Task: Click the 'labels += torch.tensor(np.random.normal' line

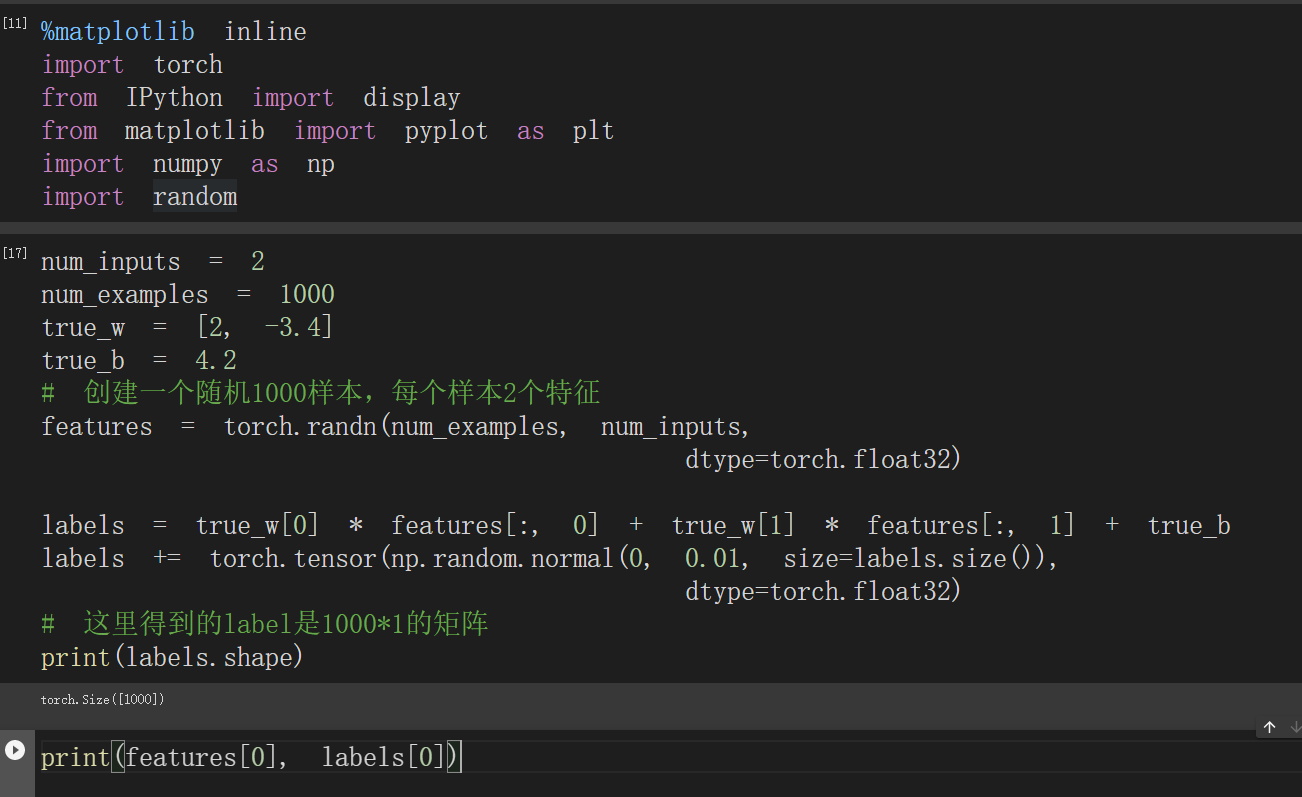Action: (550, 559)
